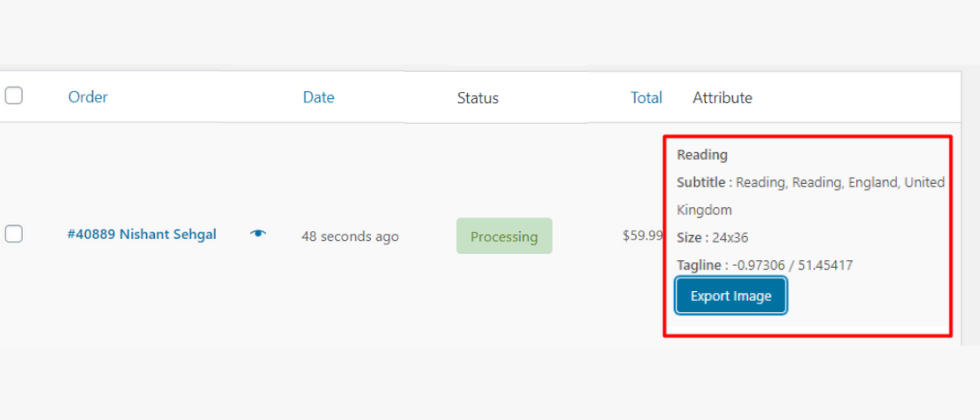This screenshot has width=980, height=420.
Task: Click the Export Image button
Action: click(731, 296)
